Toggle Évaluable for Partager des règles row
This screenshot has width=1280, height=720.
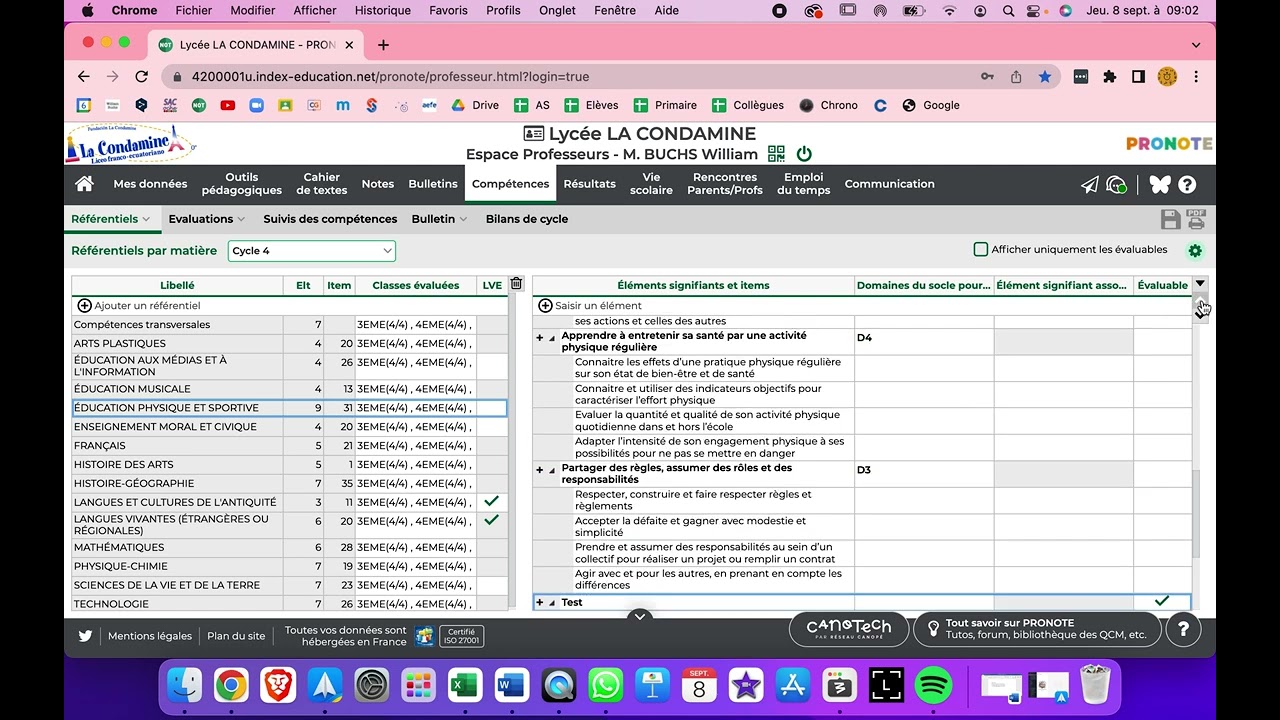click(1162, 474)
